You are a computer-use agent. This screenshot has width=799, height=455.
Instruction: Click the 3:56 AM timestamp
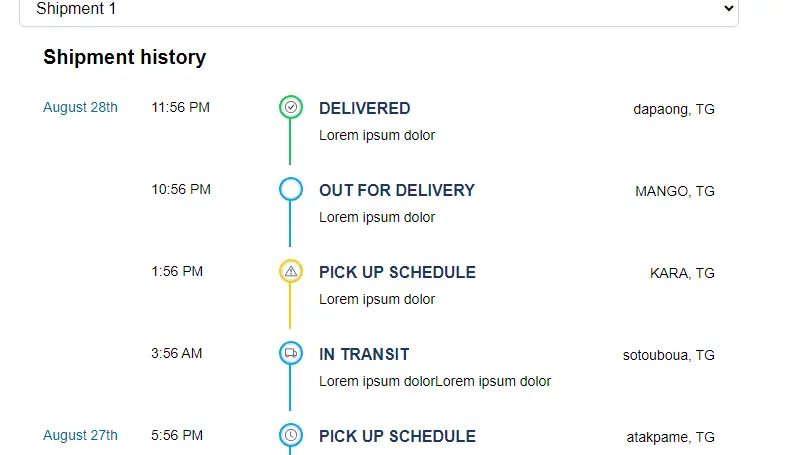pyautogui.click(x=177, y=353)
